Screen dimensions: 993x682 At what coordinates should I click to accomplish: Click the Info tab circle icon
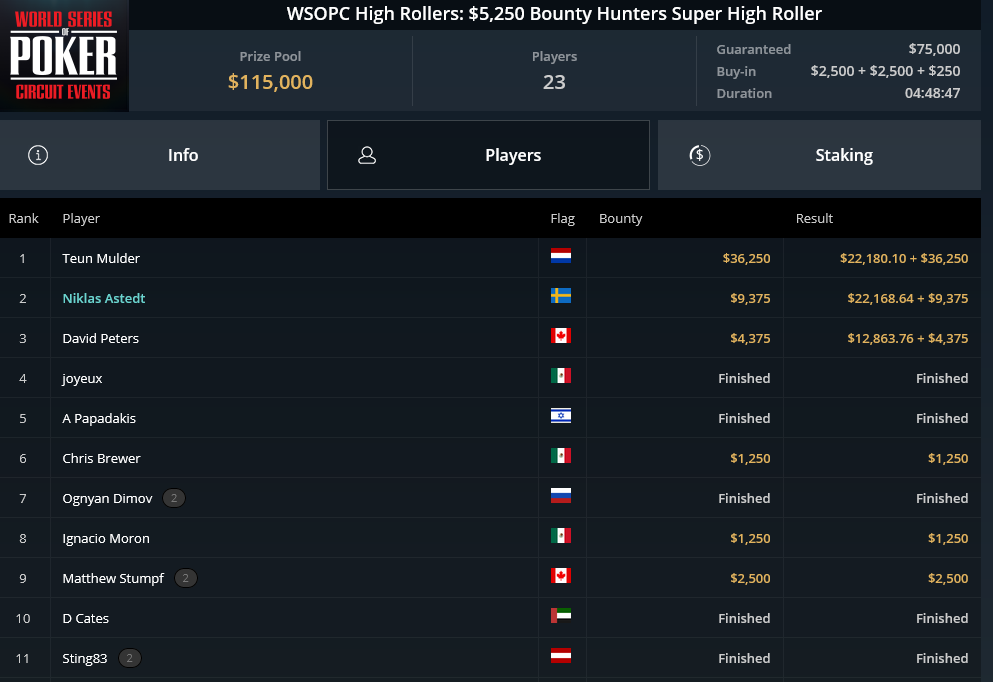tap(38, 155)
